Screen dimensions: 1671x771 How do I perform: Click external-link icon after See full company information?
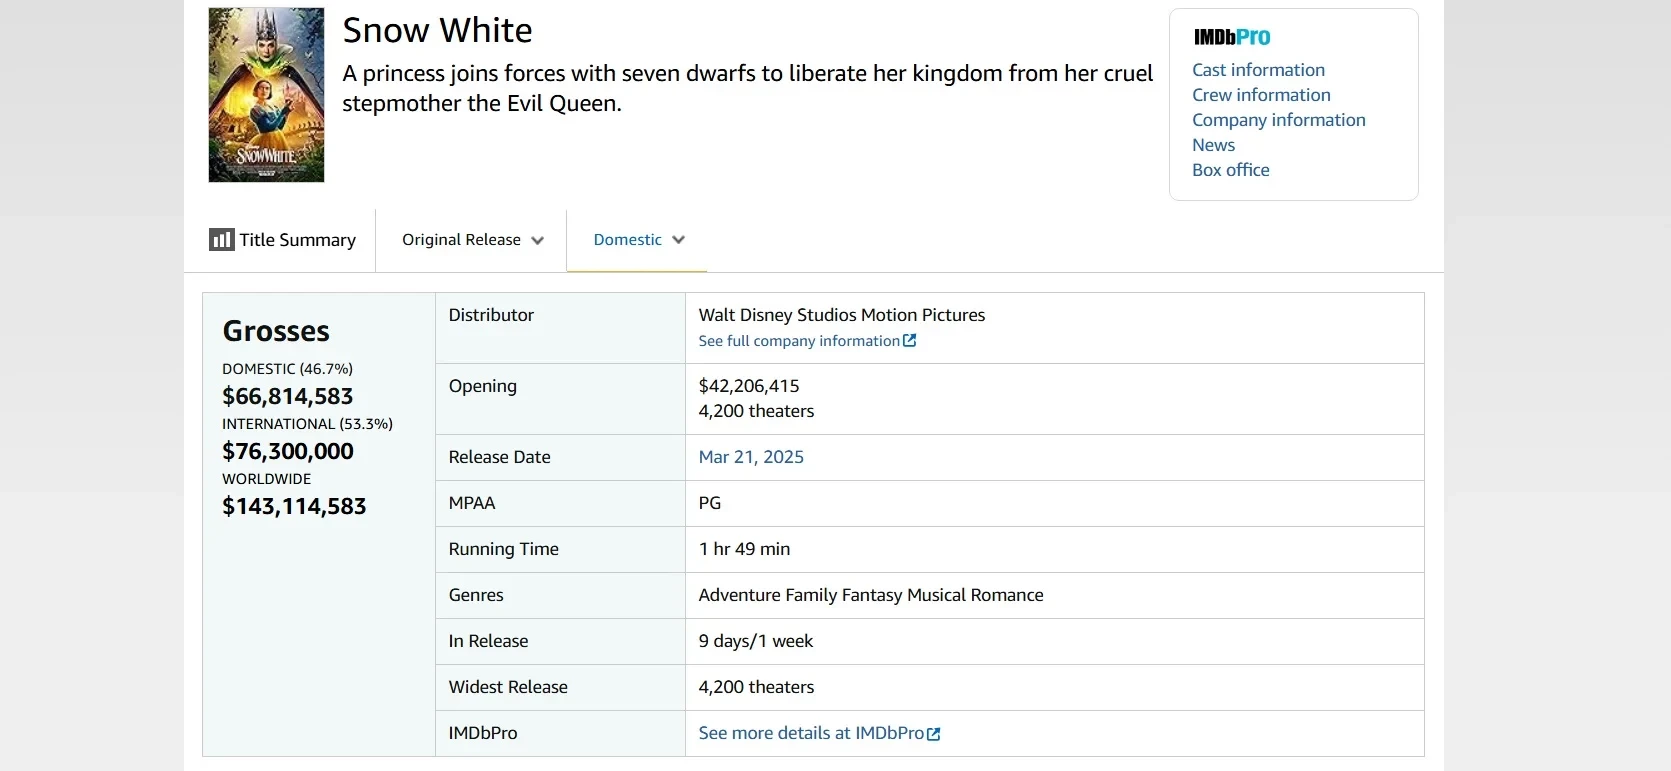tap(909, 341)
